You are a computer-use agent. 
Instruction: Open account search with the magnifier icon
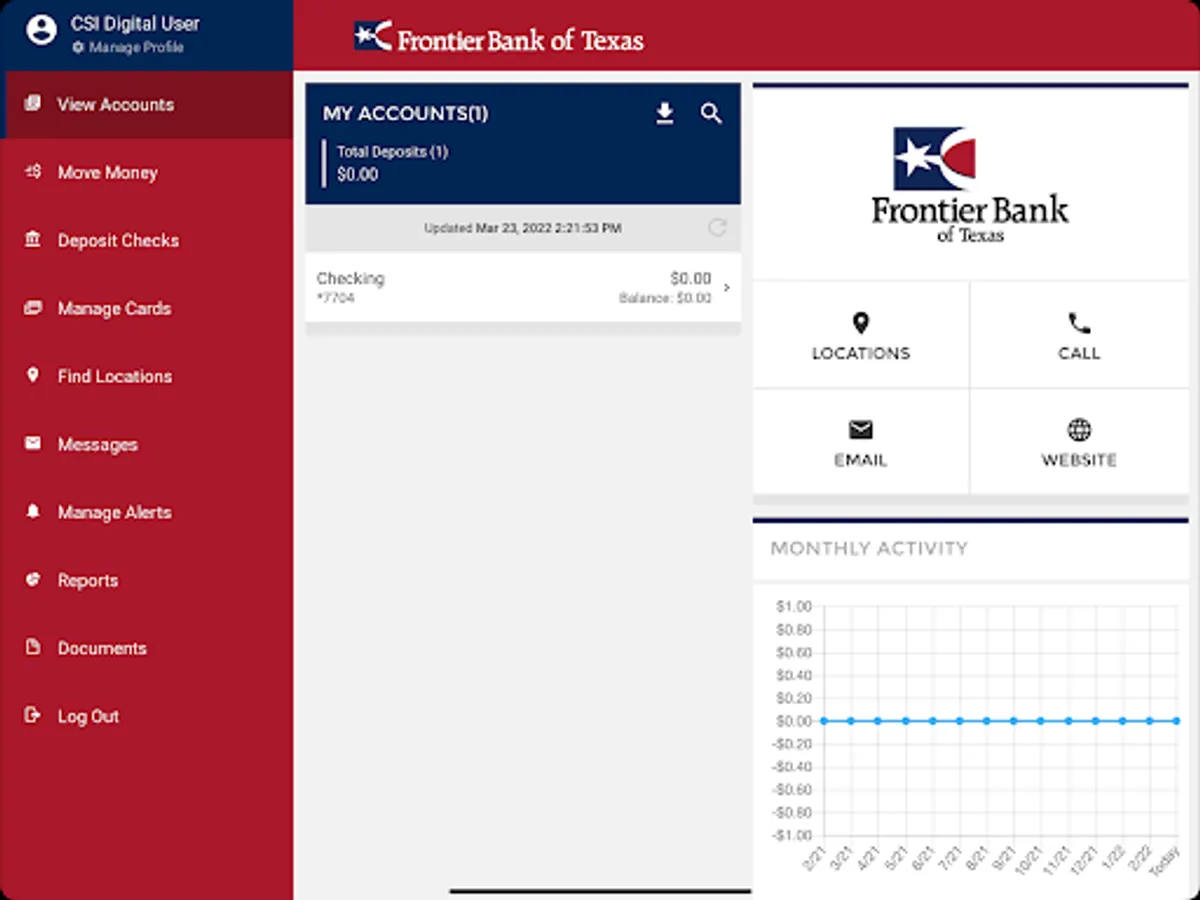[x=711, y=113]
